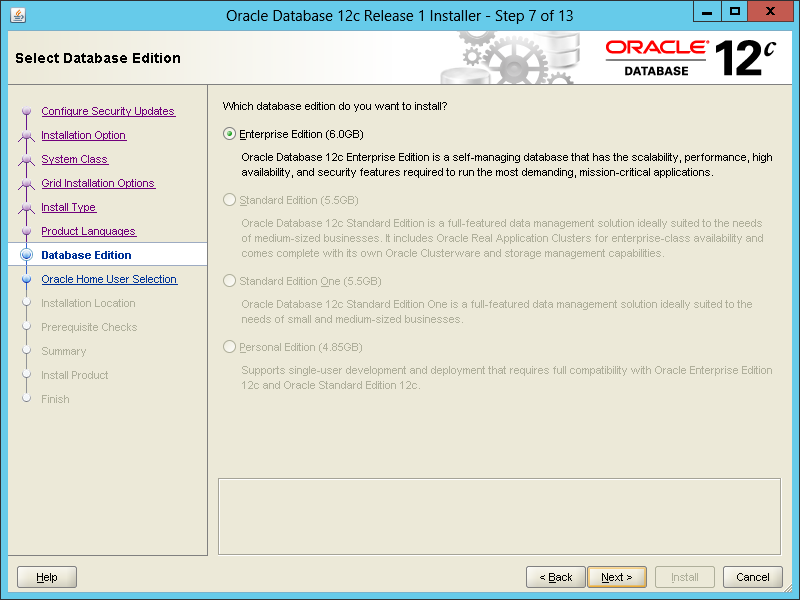This screenshot has height=600, width=800.
Task: Proceed with the Next button
Action: (x=617, y=577)
